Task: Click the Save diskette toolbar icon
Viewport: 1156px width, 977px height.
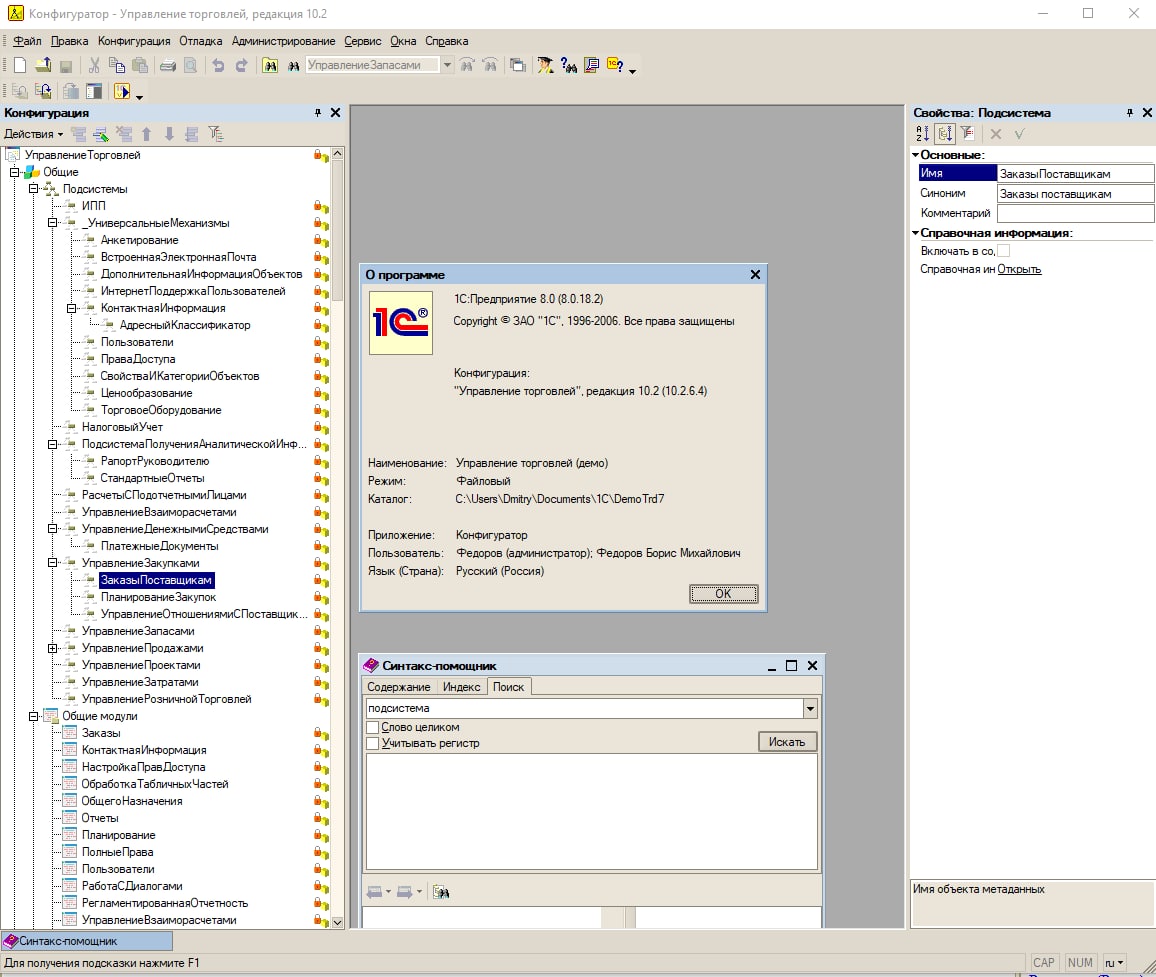Action: [x=66, y=66]
